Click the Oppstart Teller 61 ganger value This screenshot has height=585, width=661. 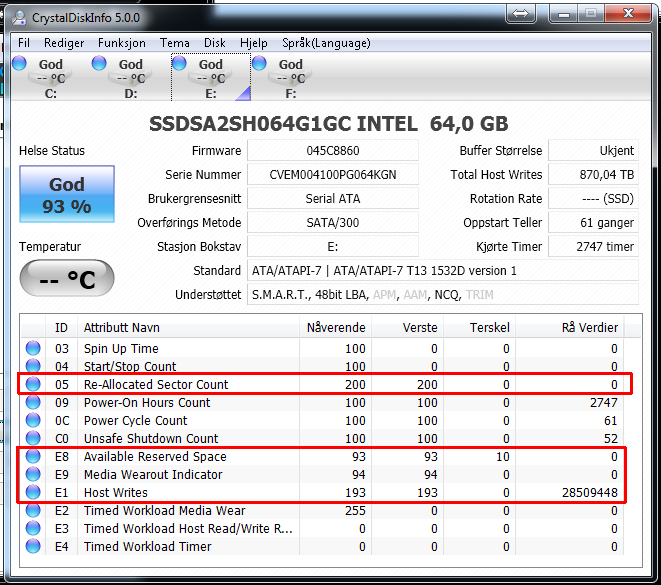(594, 223)
